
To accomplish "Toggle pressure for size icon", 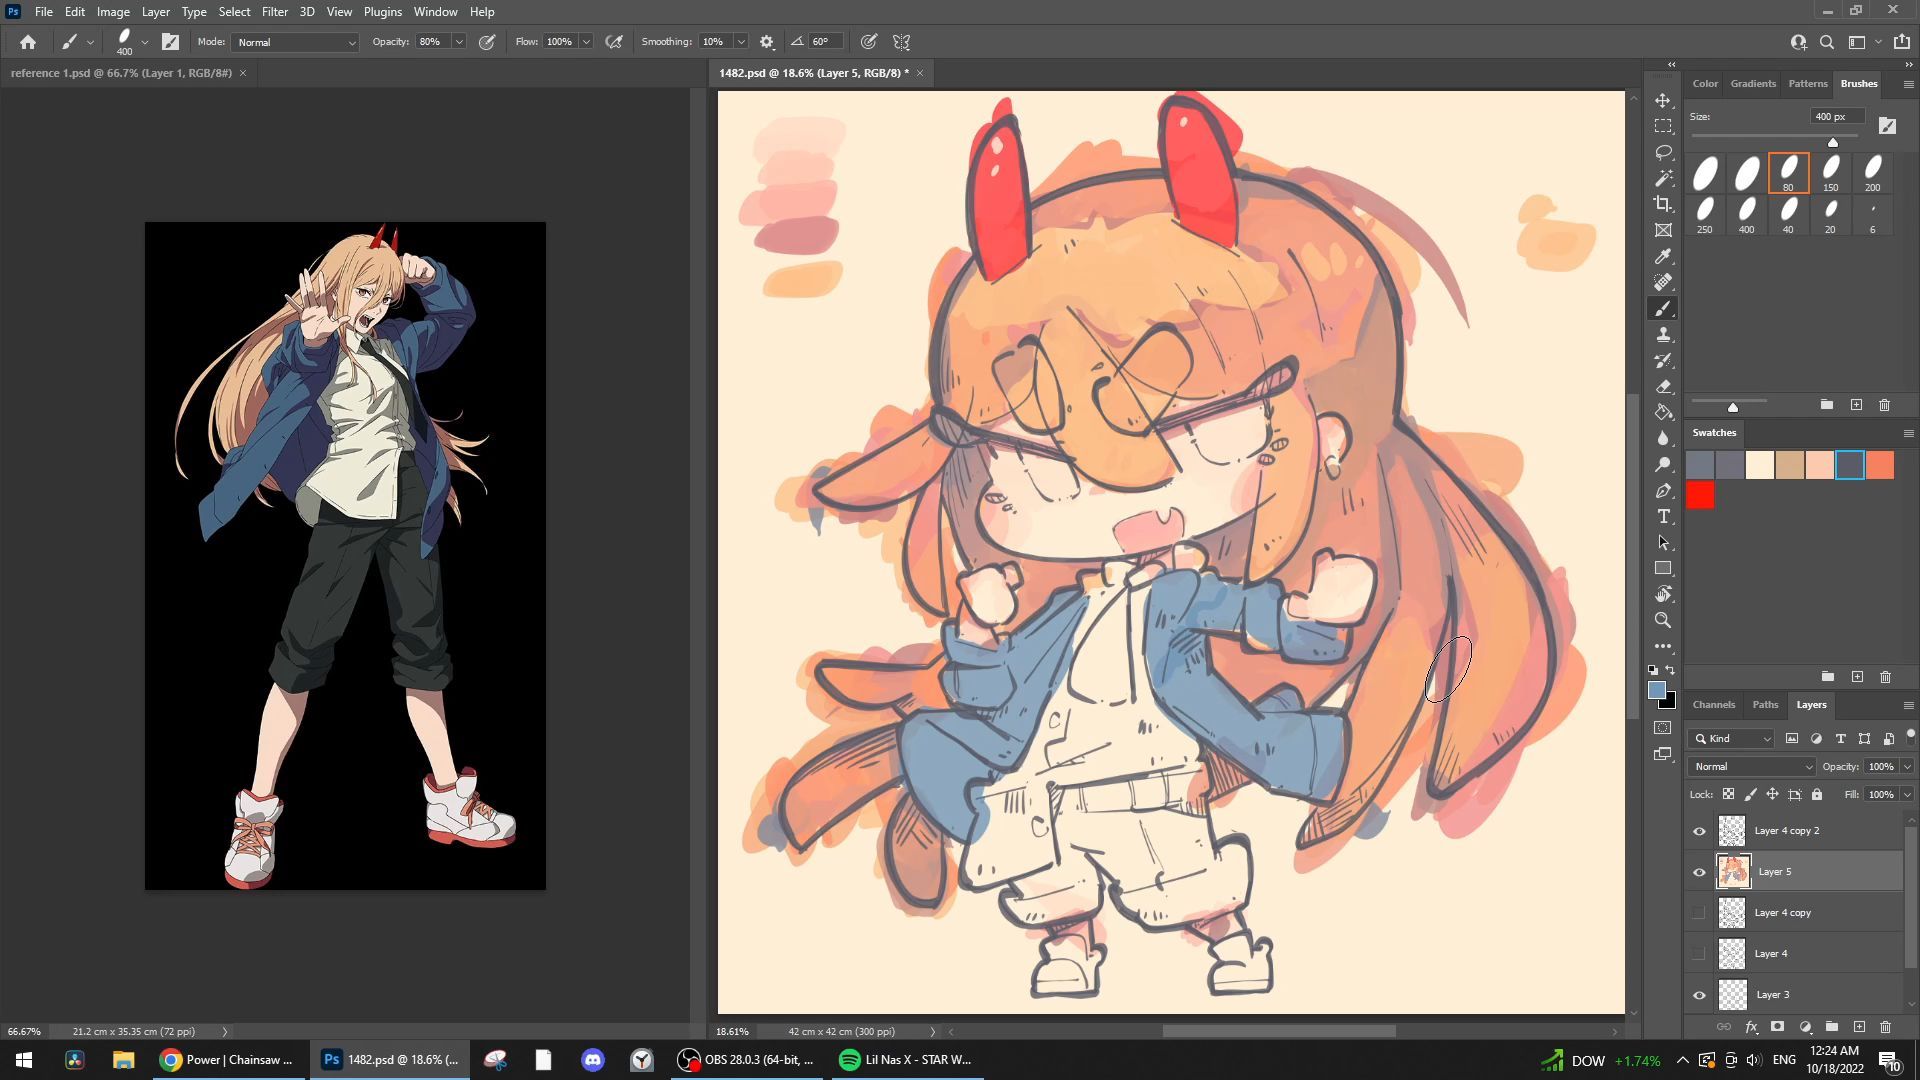I will click(869, 42).
